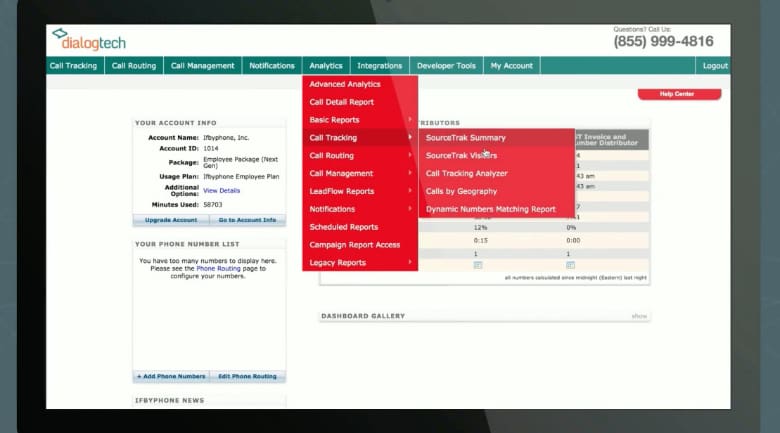Expand the Basic Reports submenu
Image resolution: width=780 pixels, height=433 pixels.
pos(334,120)
